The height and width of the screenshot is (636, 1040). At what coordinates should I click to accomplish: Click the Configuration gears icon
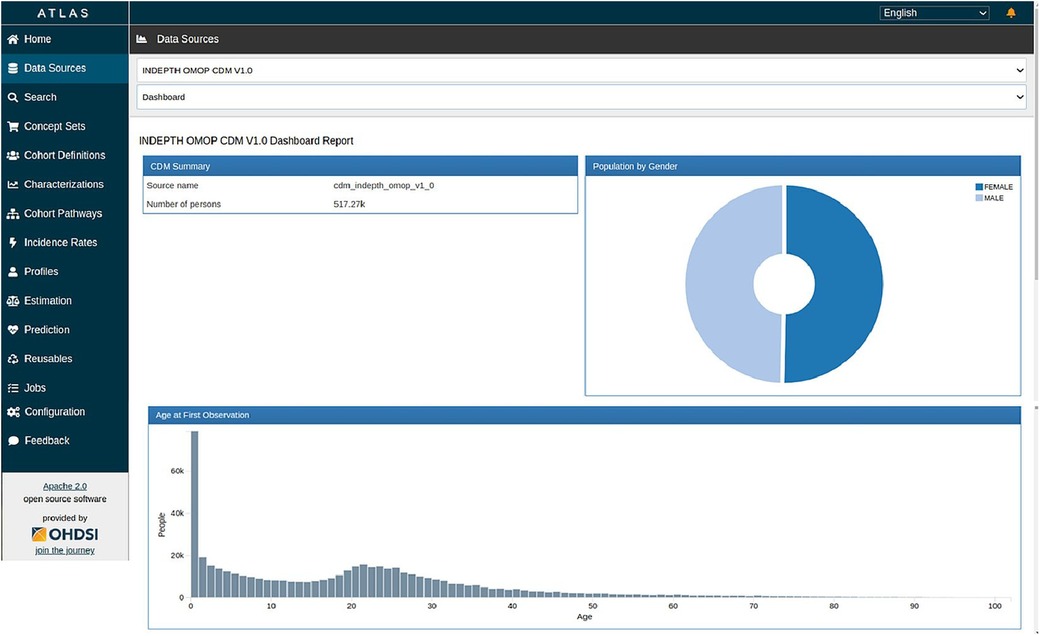point(13,412)
